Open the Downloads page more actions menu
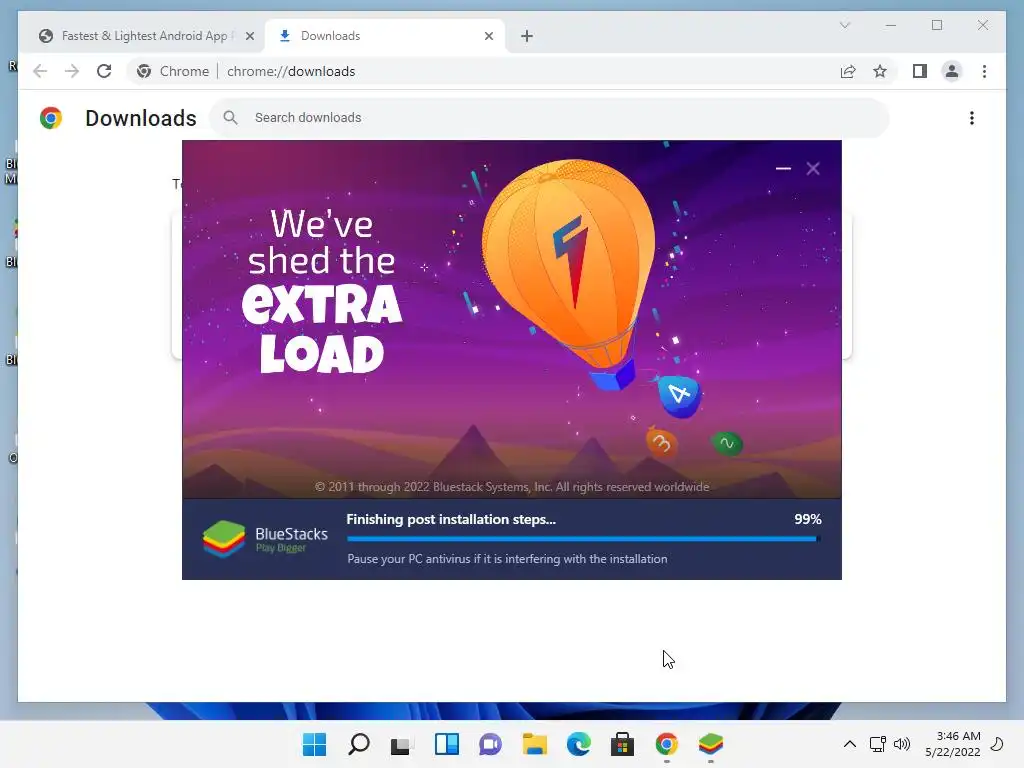This screenshot has height=768, width=1024. tap(972, 118)
